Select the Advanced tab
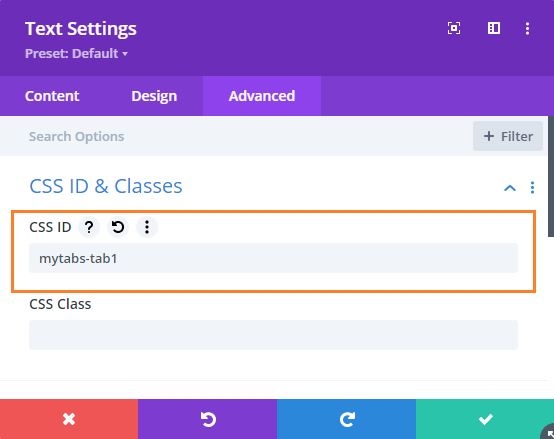Image resolution: width=554 pixels, height=439 pixels. [262, 96]
